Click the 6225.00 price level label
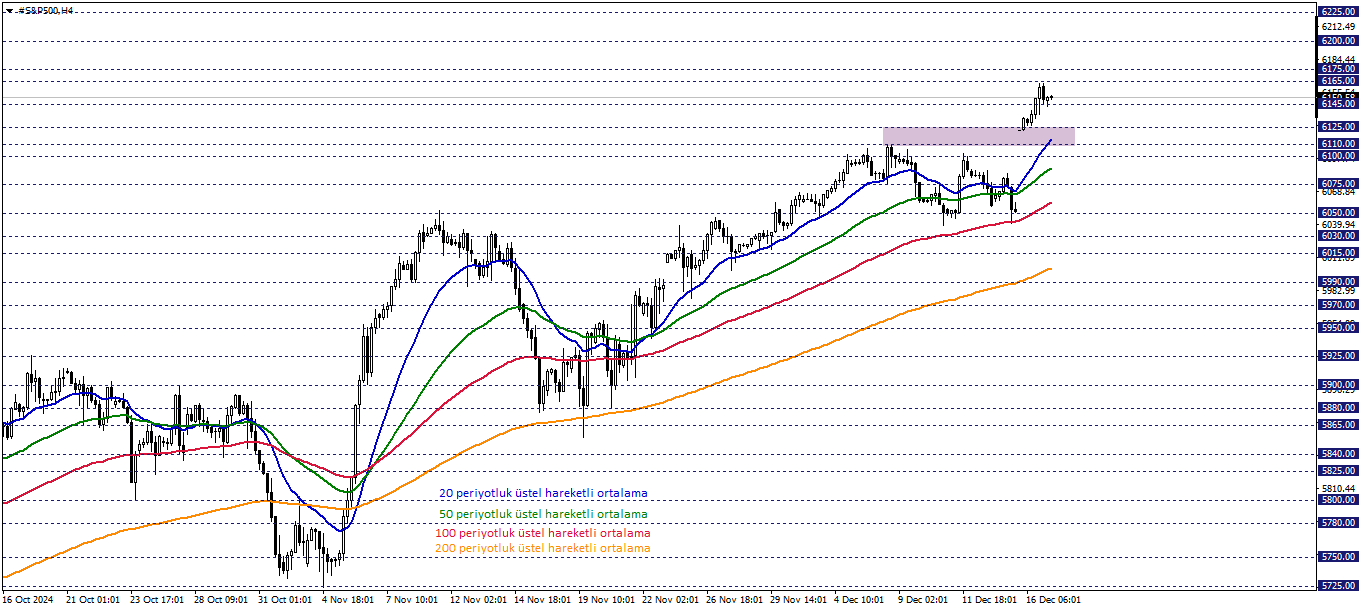1362x611 pixels. pyautogui.click(x=1338, y=12)
